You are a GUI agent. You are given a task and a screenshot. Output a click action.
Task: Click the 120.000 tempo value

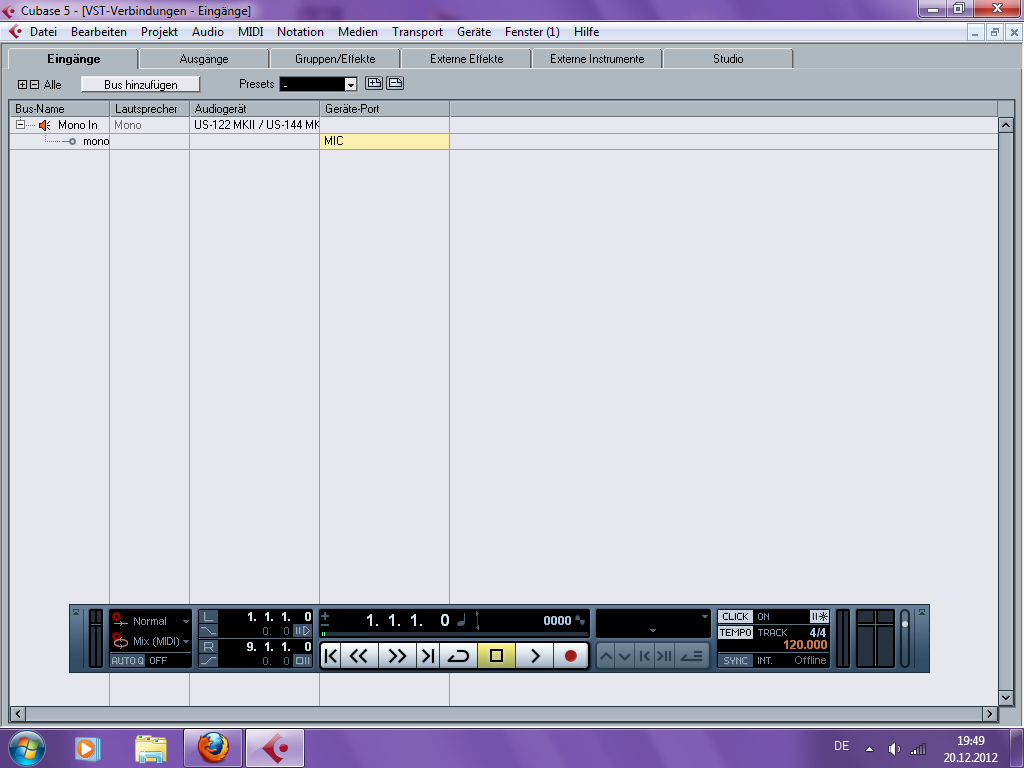[805, 645]
